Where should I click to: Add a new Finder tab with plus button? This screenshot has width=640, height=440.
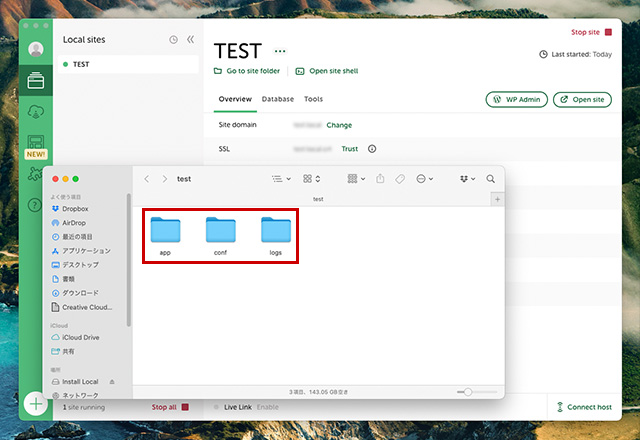(x=497, y=200)
